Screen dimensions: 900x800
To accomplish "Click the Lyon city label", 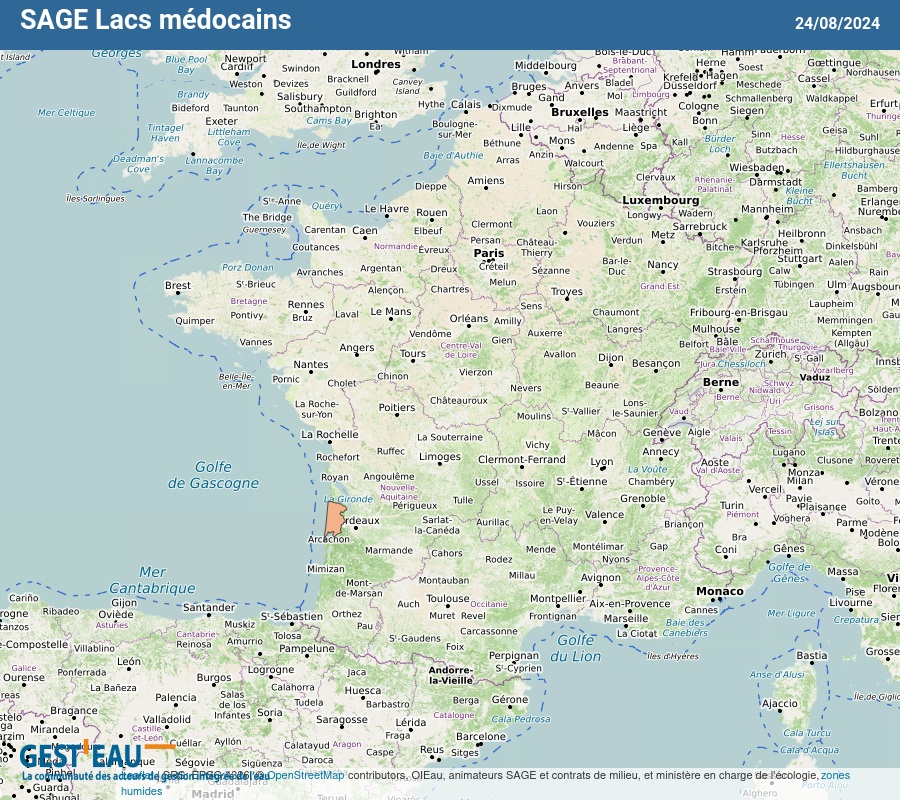I will click(602, 461).
